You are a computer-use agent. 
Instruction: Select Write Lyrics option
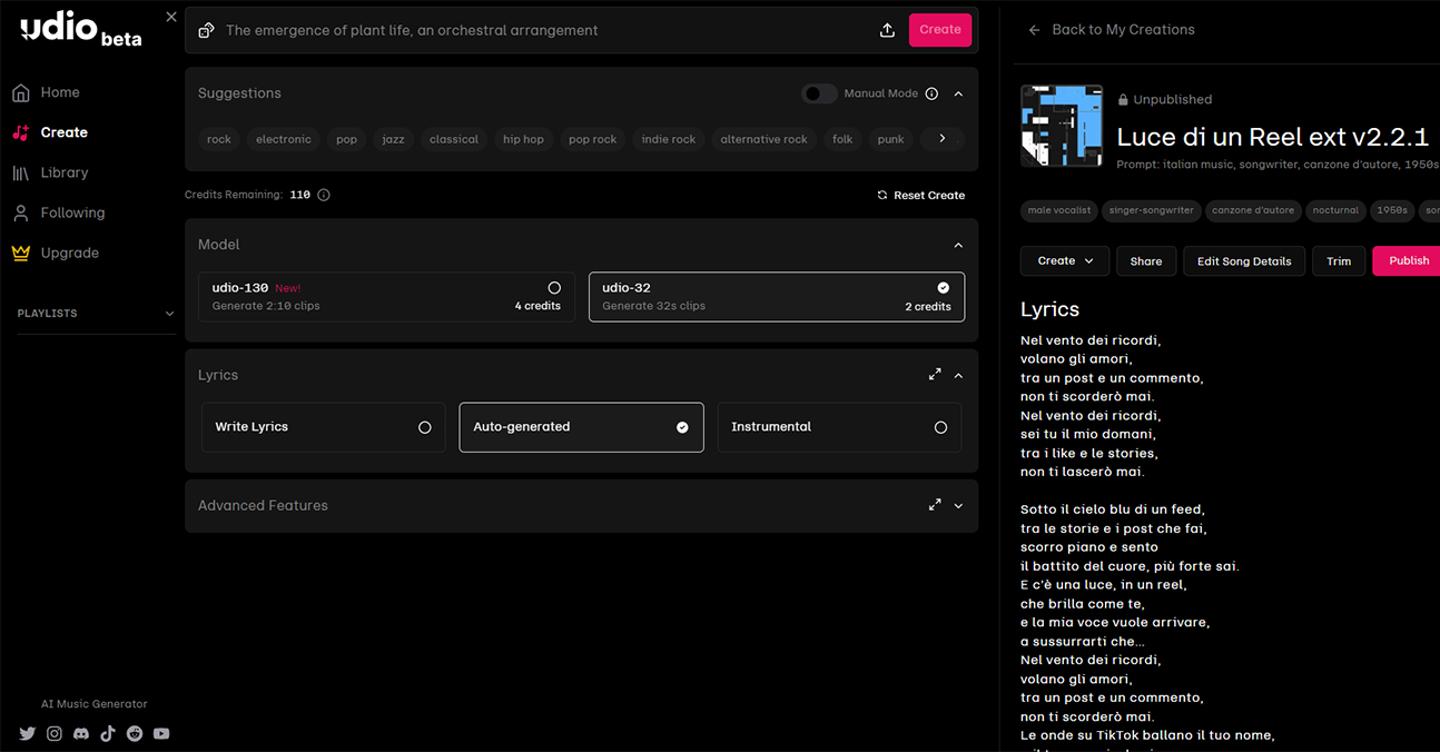coord(323,427)
